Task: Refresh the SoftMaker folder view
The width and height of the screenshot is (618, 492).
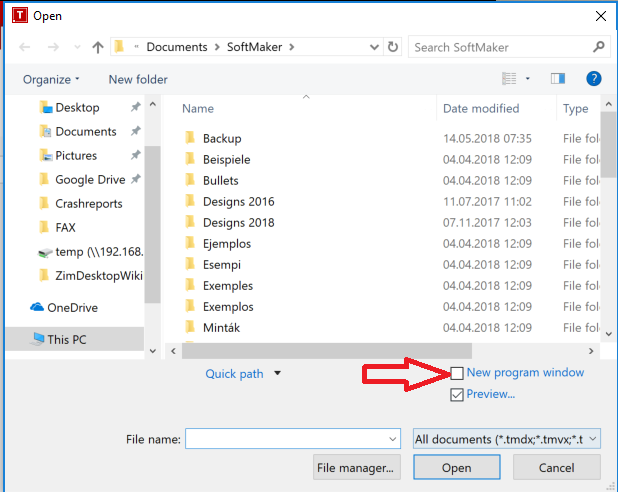Action: pyautogui.click(x=393, y=47)
